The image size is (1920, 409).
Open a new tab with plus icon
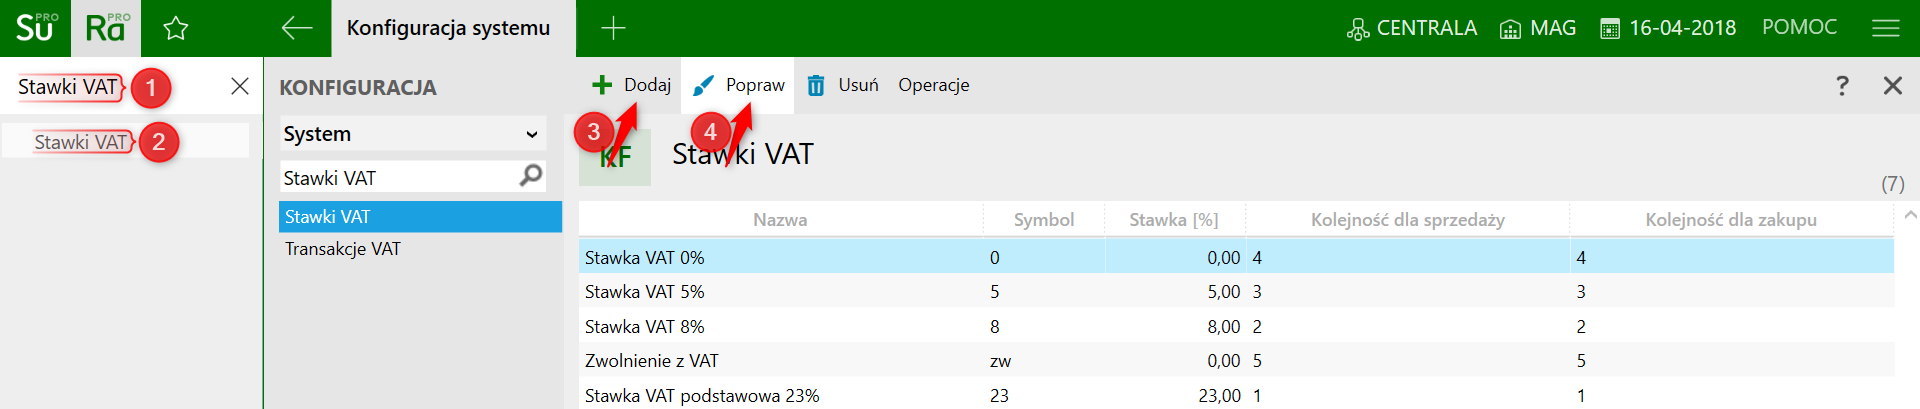pyautogui.click(x=613, y=28)
